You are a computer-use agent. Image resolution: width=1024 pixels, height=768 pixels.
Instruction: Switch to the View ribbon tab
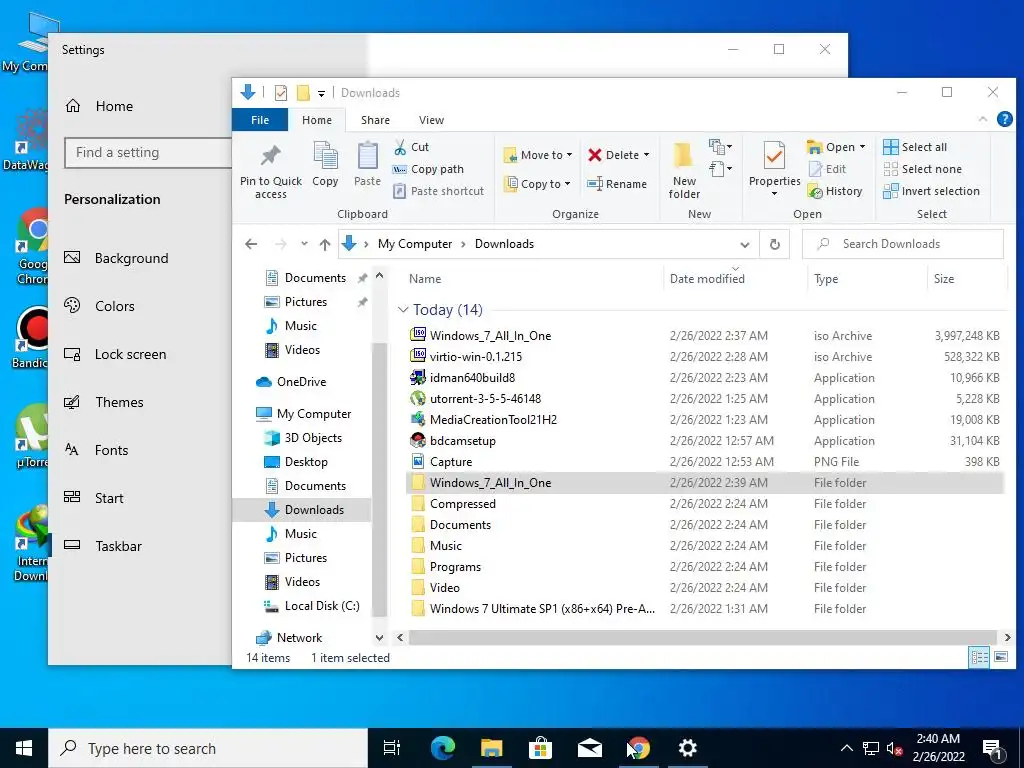pyautogui.click(x=431, y=120)
